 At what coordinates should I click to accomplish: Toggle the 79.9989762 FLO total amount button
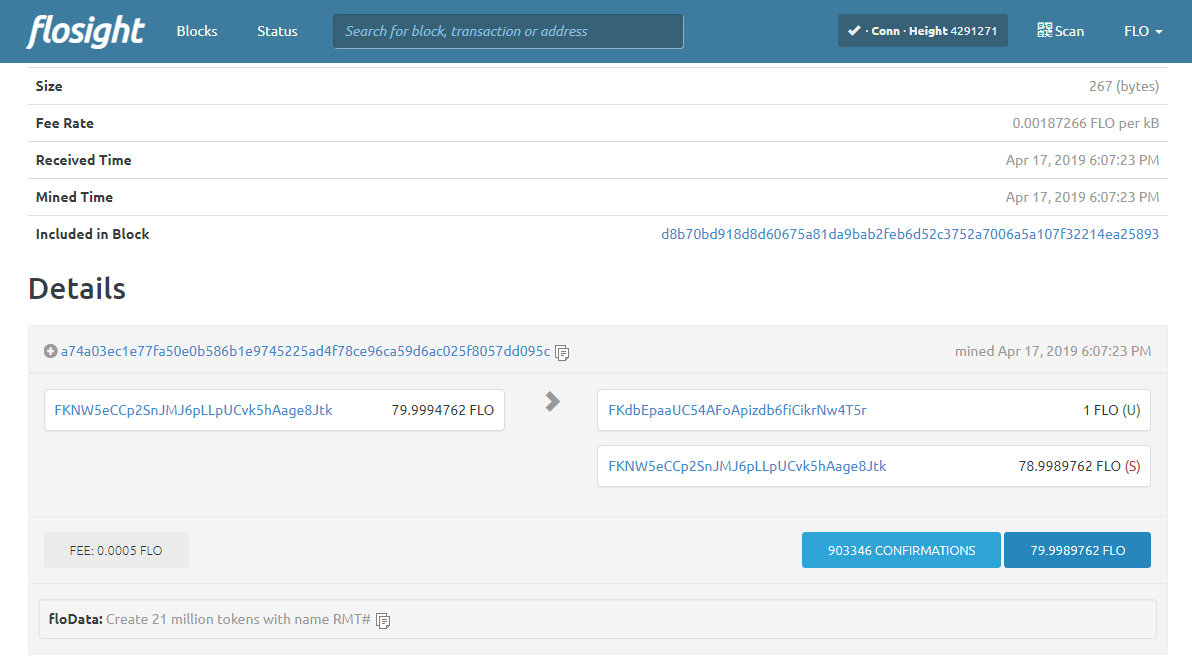coord(1077,550)
